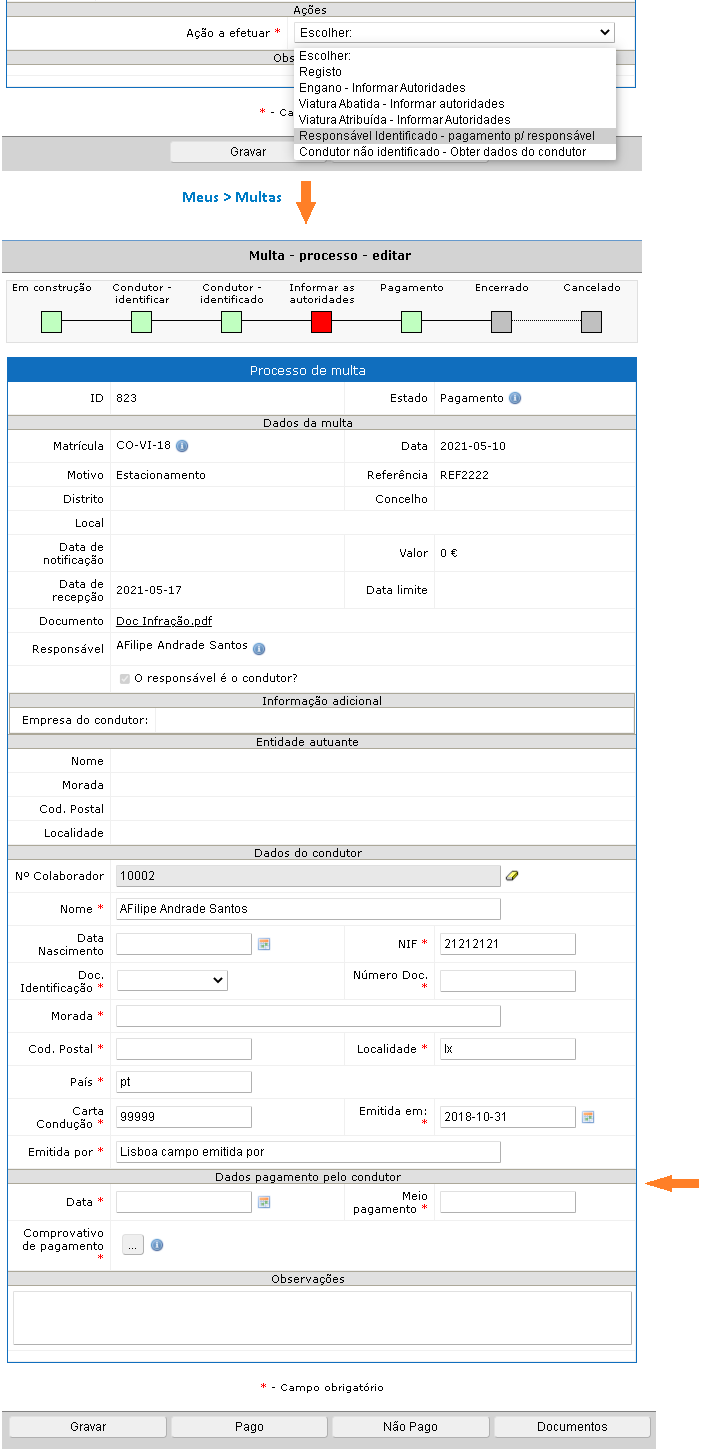
Task: Click the info icon next to Pagamento state
Action: coord(515,398)
